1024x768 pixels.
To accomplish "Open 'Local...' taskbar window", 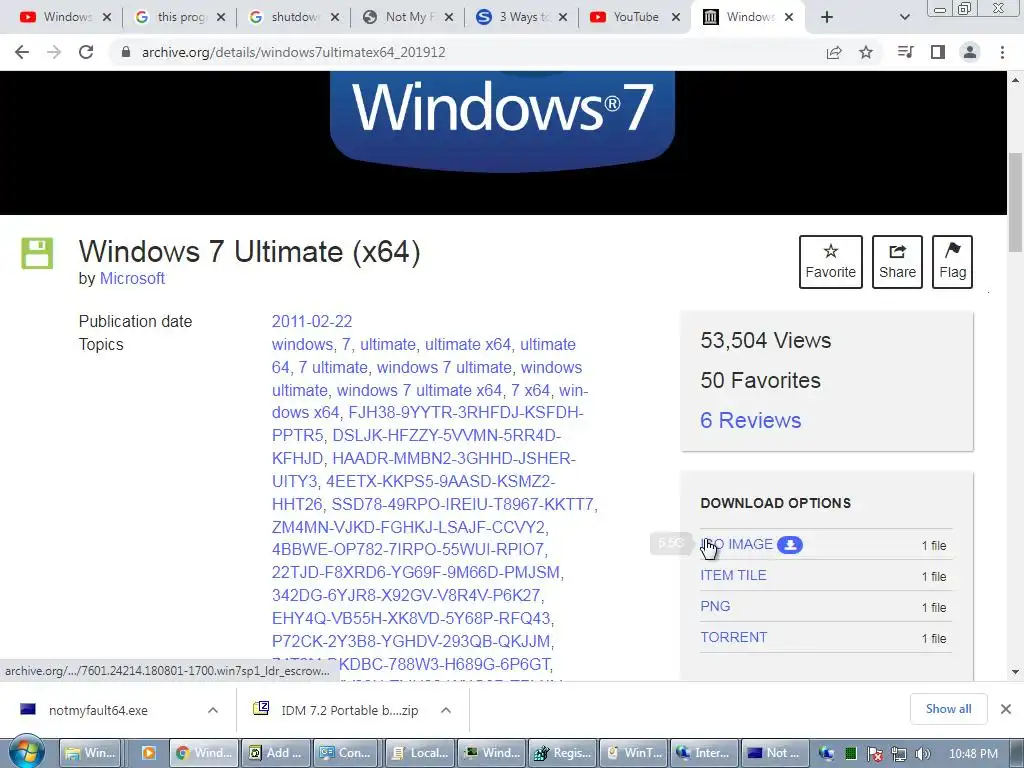I will [x=419, y=753].
